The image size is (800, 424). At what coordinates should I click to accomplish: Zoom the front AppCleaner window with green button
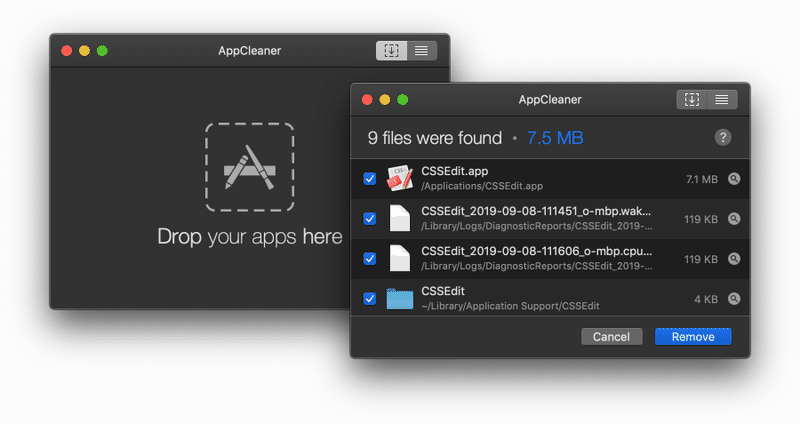point(403,99)
